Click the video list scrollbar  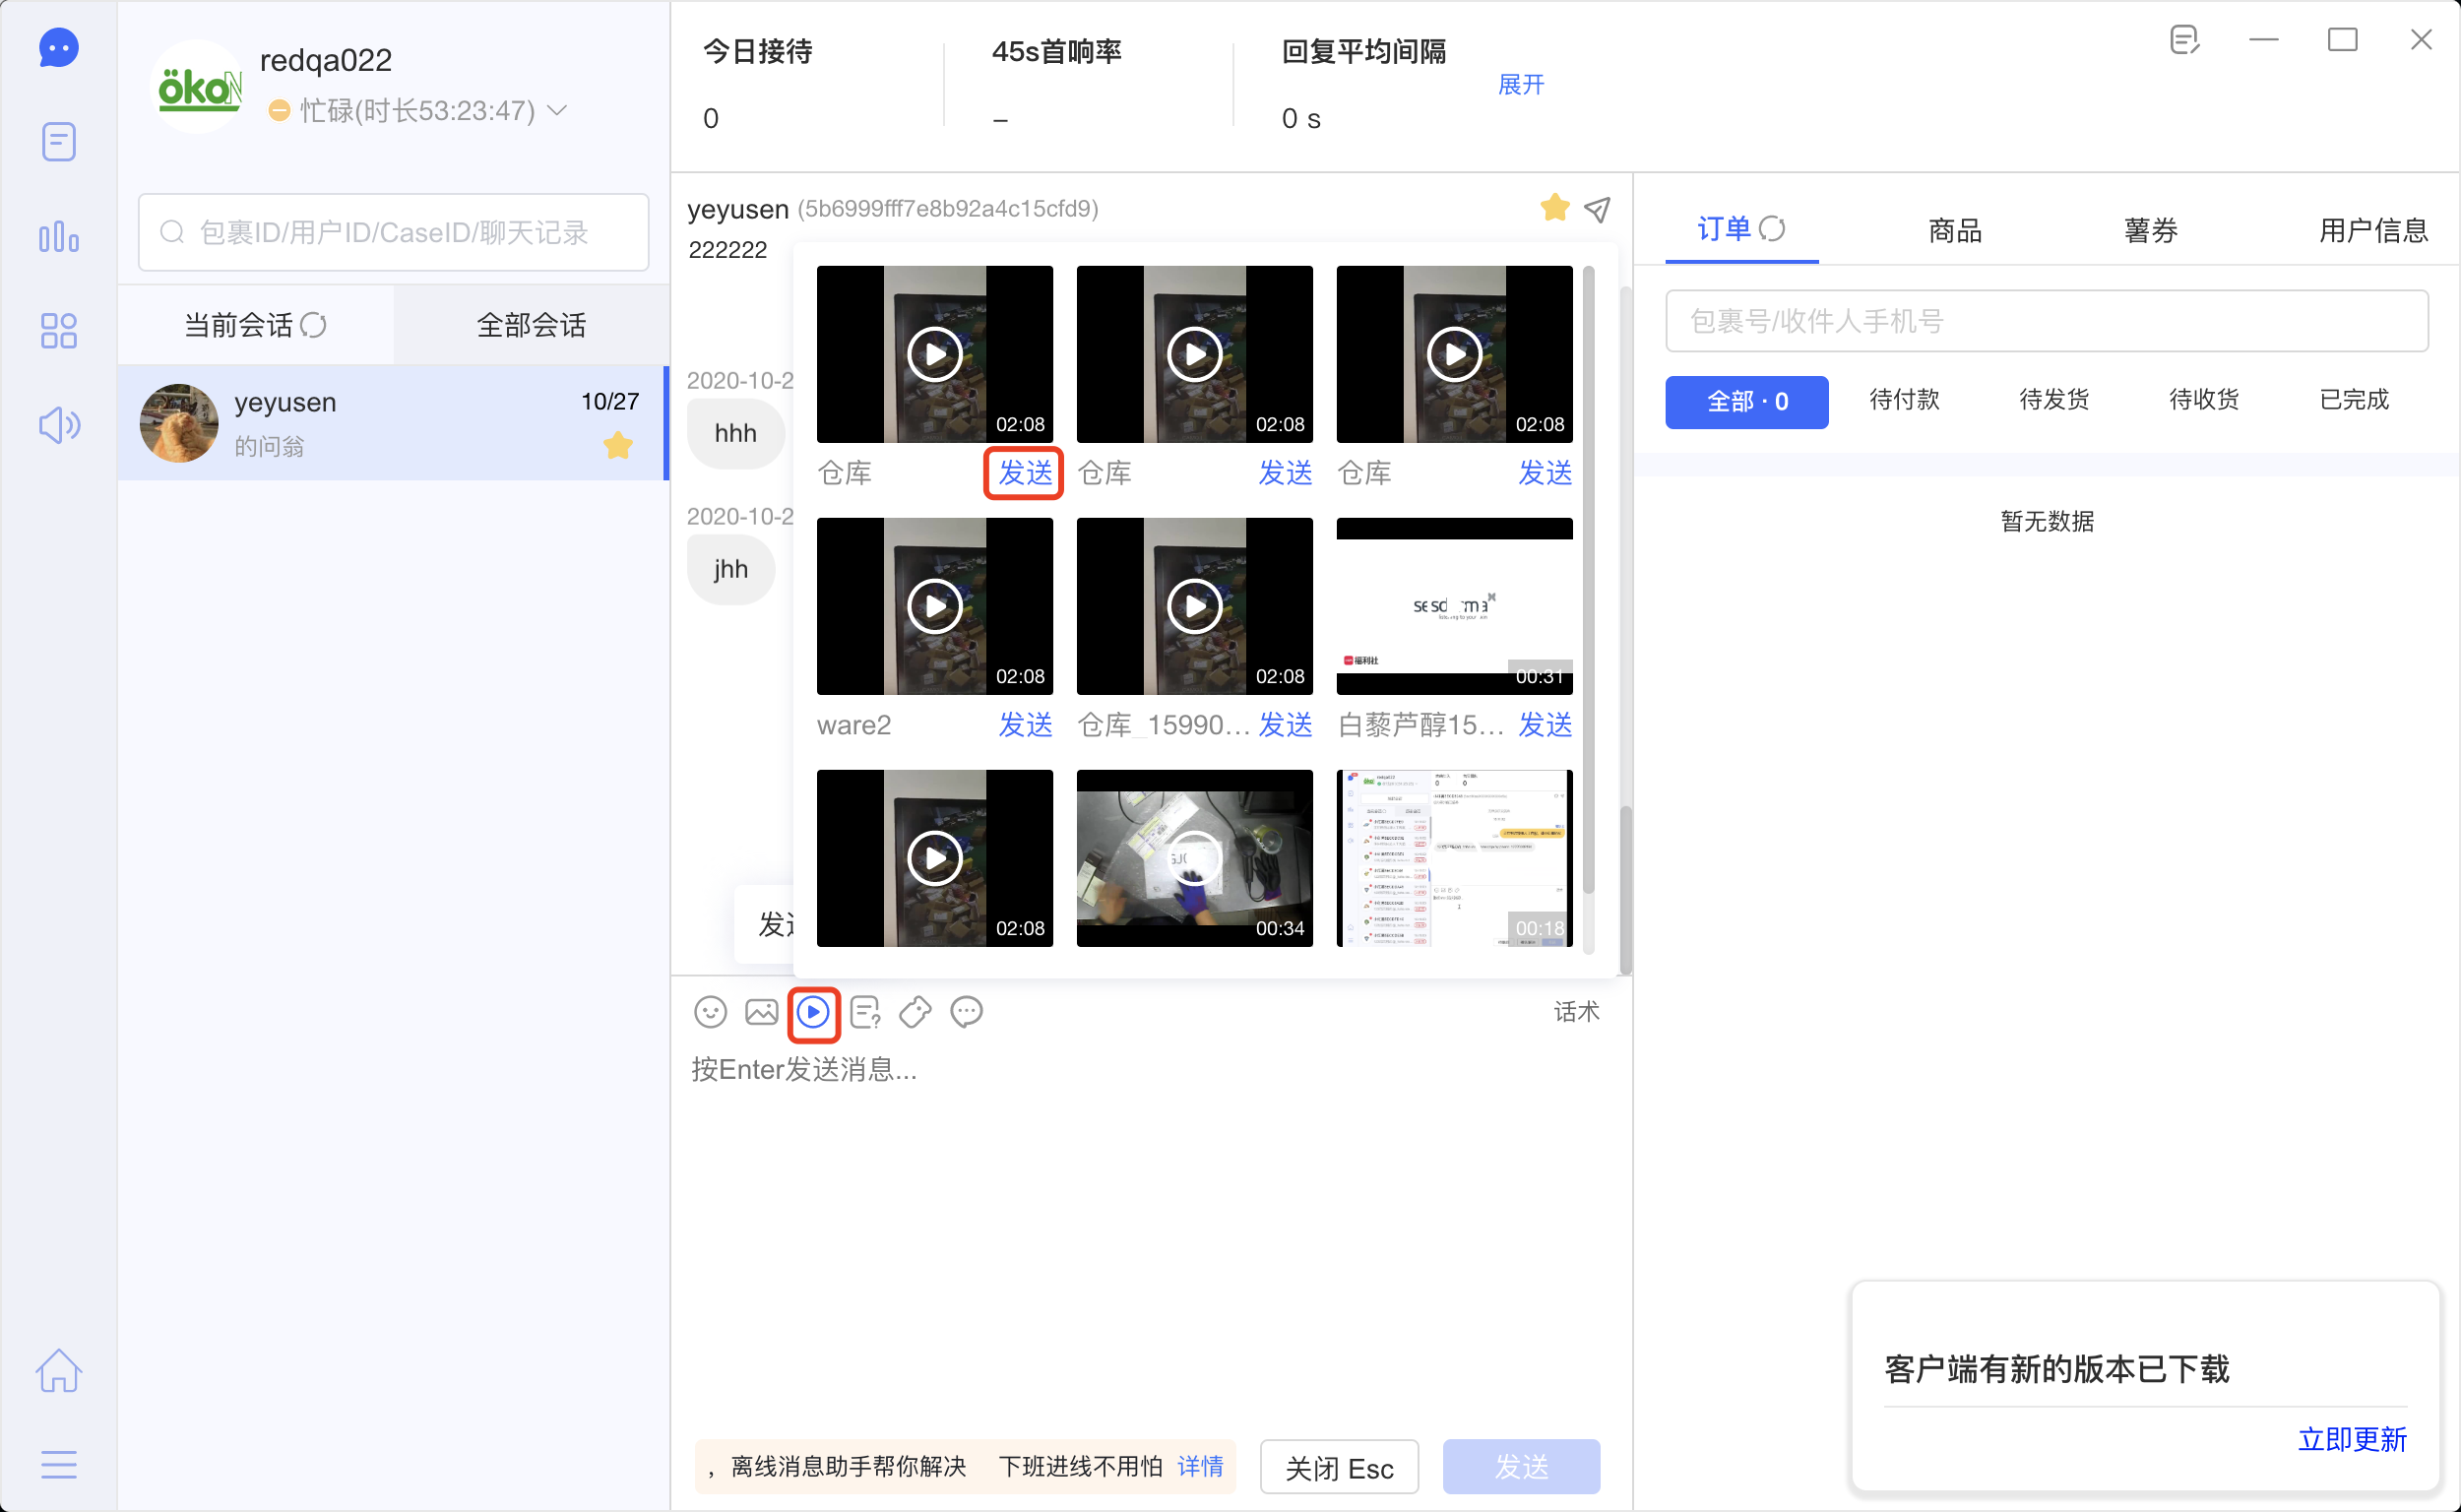tap(1588, 580)
